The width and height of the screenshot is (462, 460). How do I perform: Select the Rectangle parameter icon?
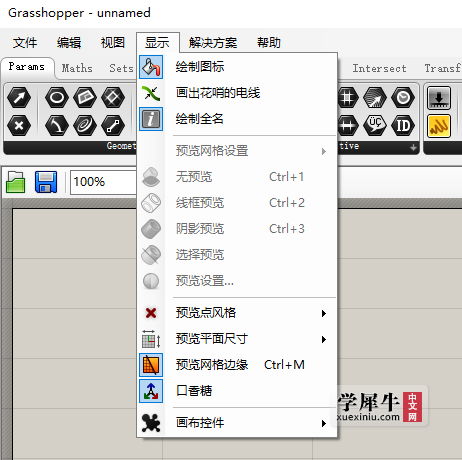(x=85, y=98)
